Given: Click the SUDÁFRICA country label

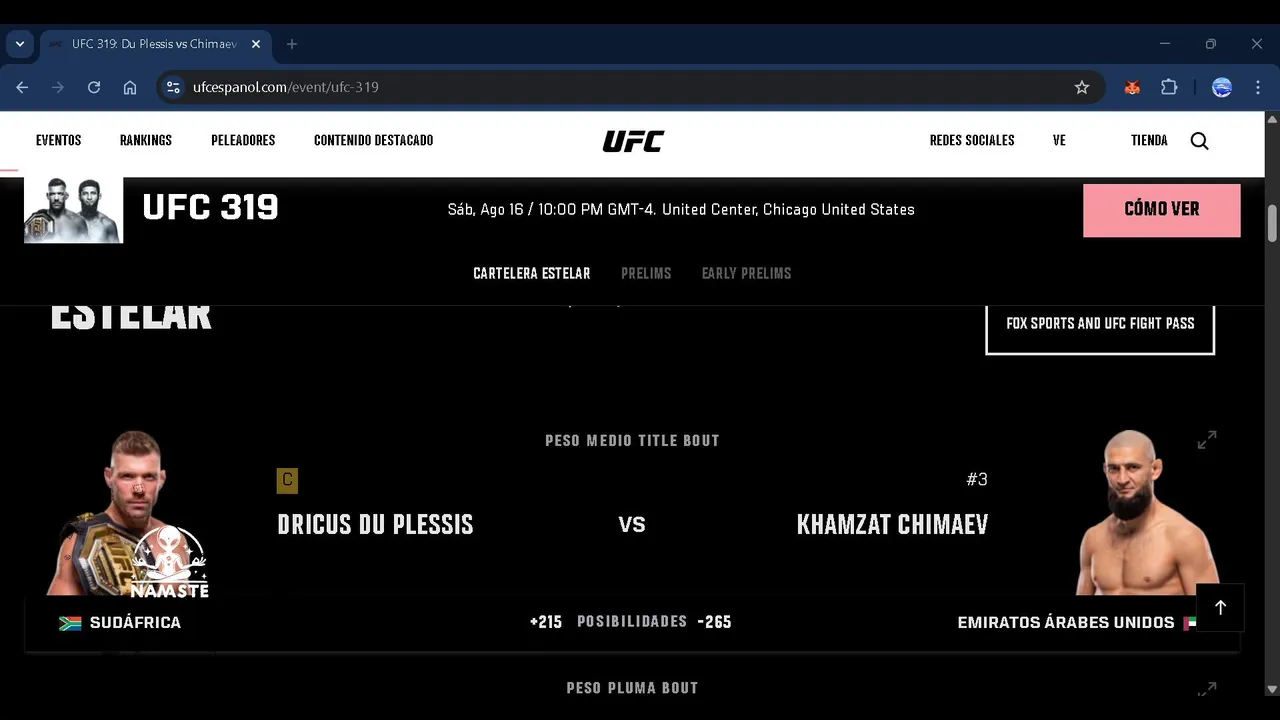Looking at the screenshot, I should (x=135, y=623).
